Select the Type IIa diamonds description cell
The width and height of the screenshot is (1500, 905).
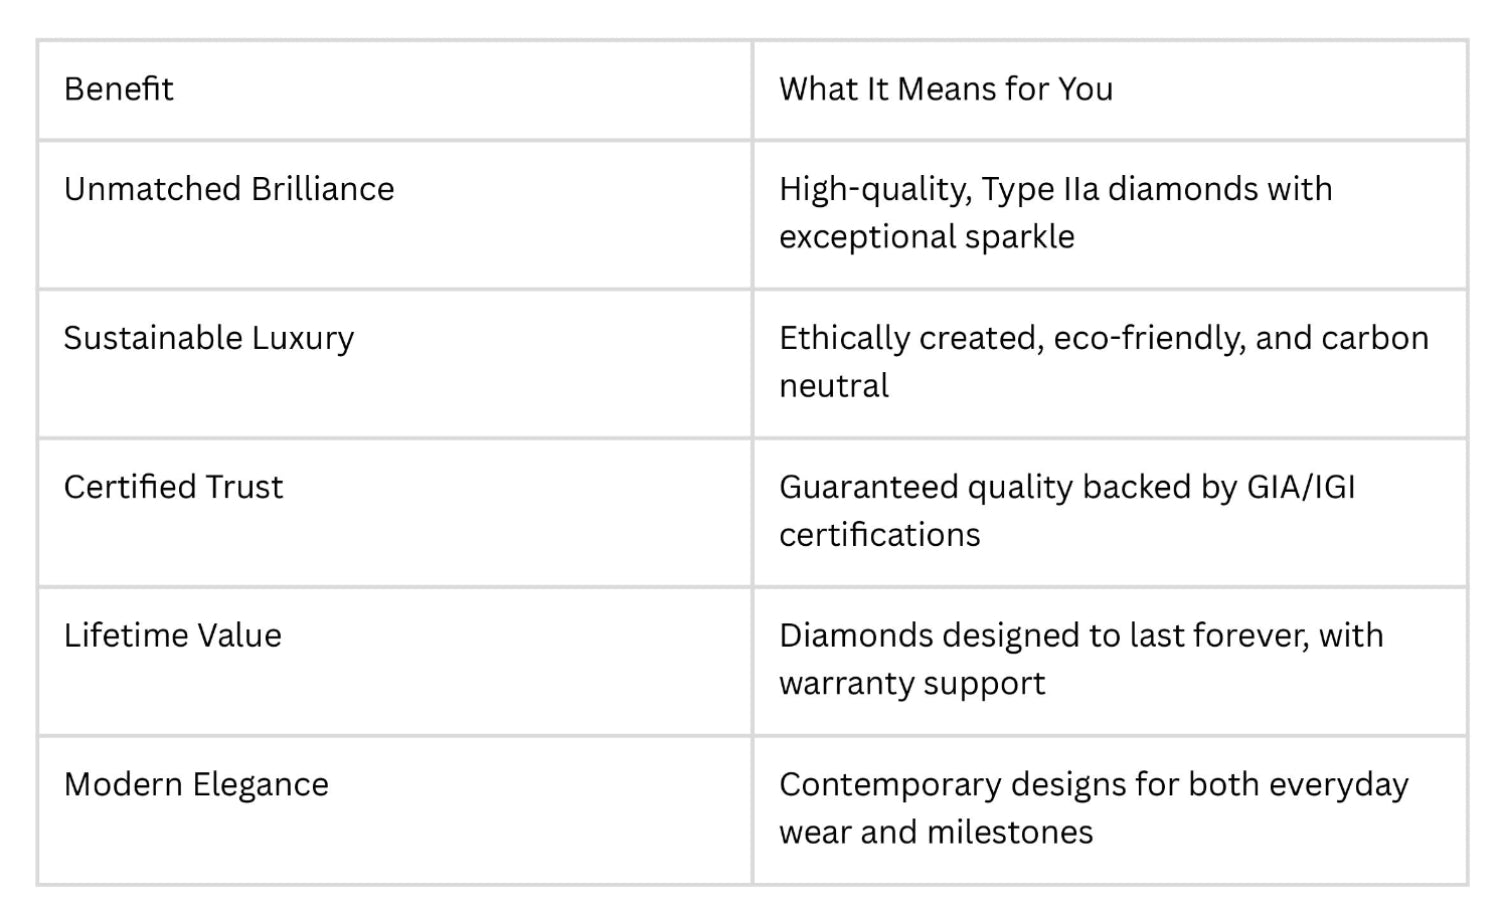click(x=1055, y=212)
